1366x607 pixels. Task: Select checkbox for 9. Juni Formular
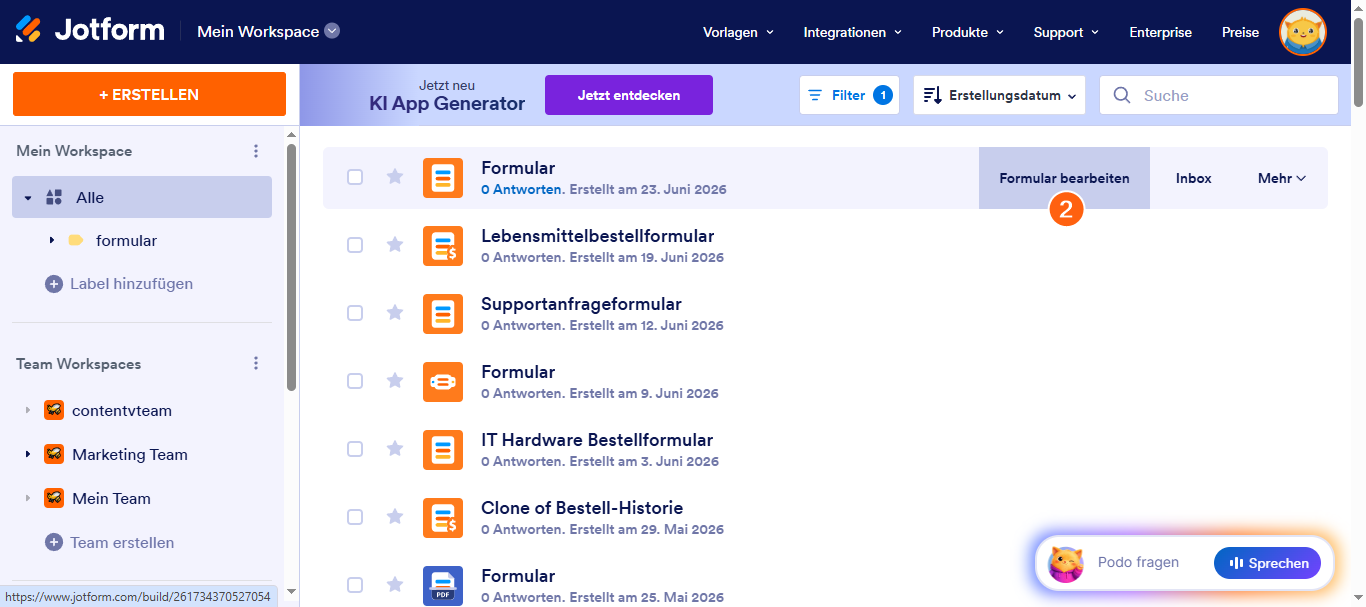[355, 381]
